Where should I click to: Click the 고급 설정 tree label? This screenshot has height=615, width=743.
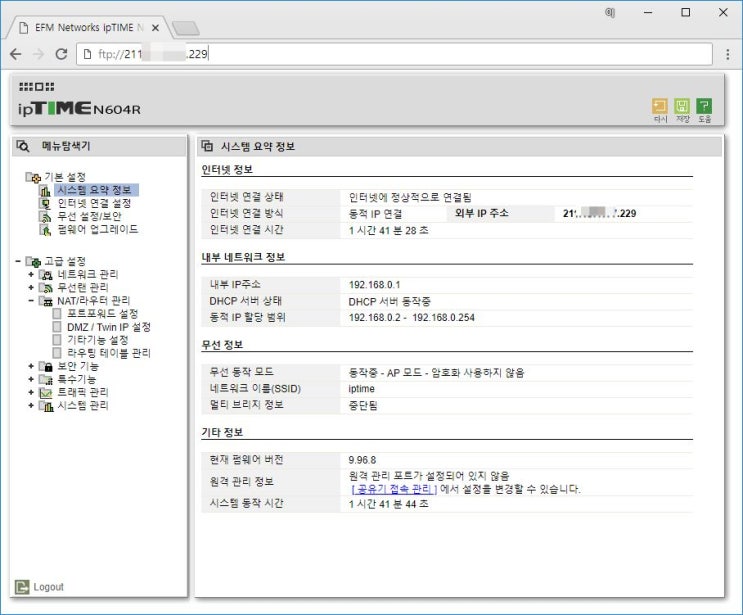pos(65,261)
